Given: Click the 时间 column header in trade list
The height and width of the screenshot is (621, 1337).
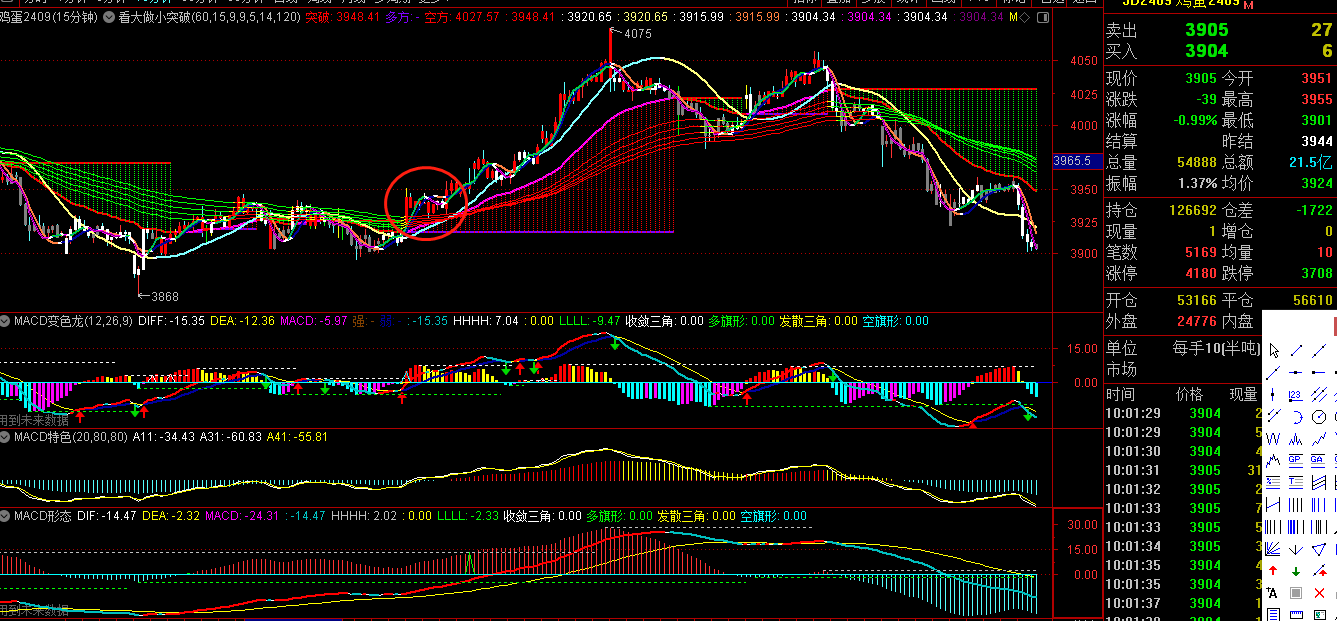Looking at the screenshot, I should point(1120,394).
